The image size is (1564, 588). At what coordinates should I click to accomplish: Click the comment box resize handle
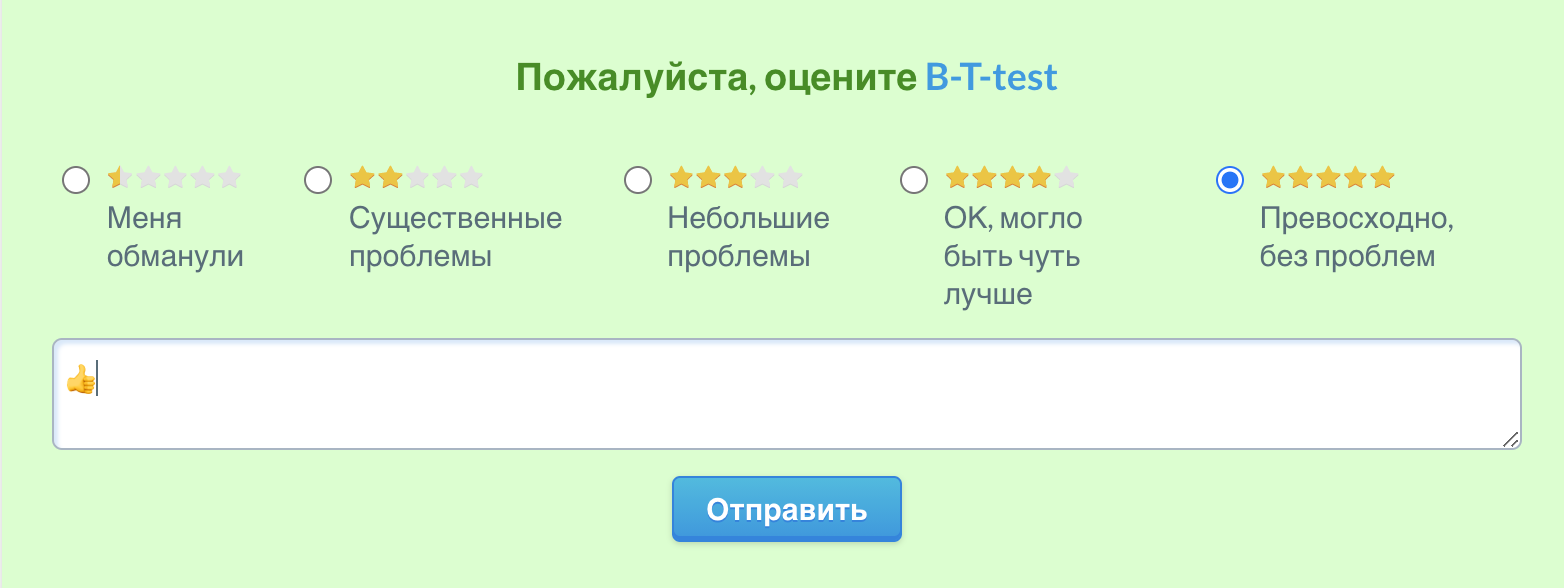click(x=1510, y=439)
